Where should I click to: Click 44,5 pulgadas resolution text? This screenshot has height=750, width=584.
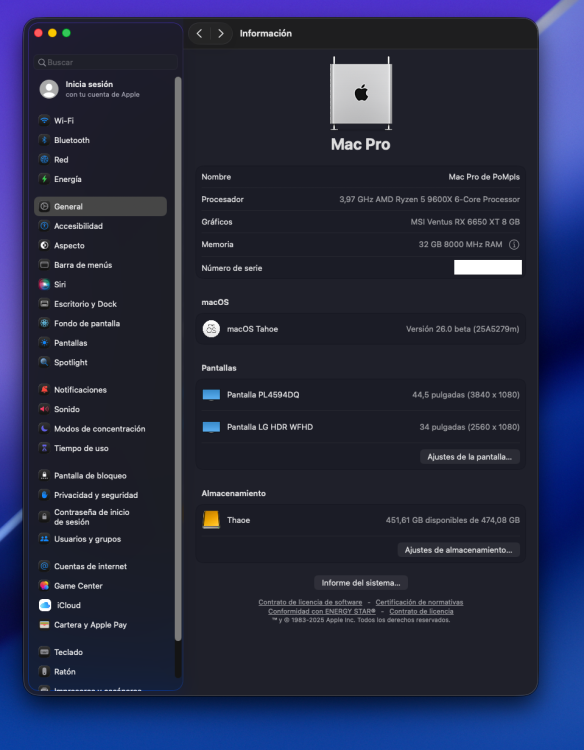tap(466, 395)
